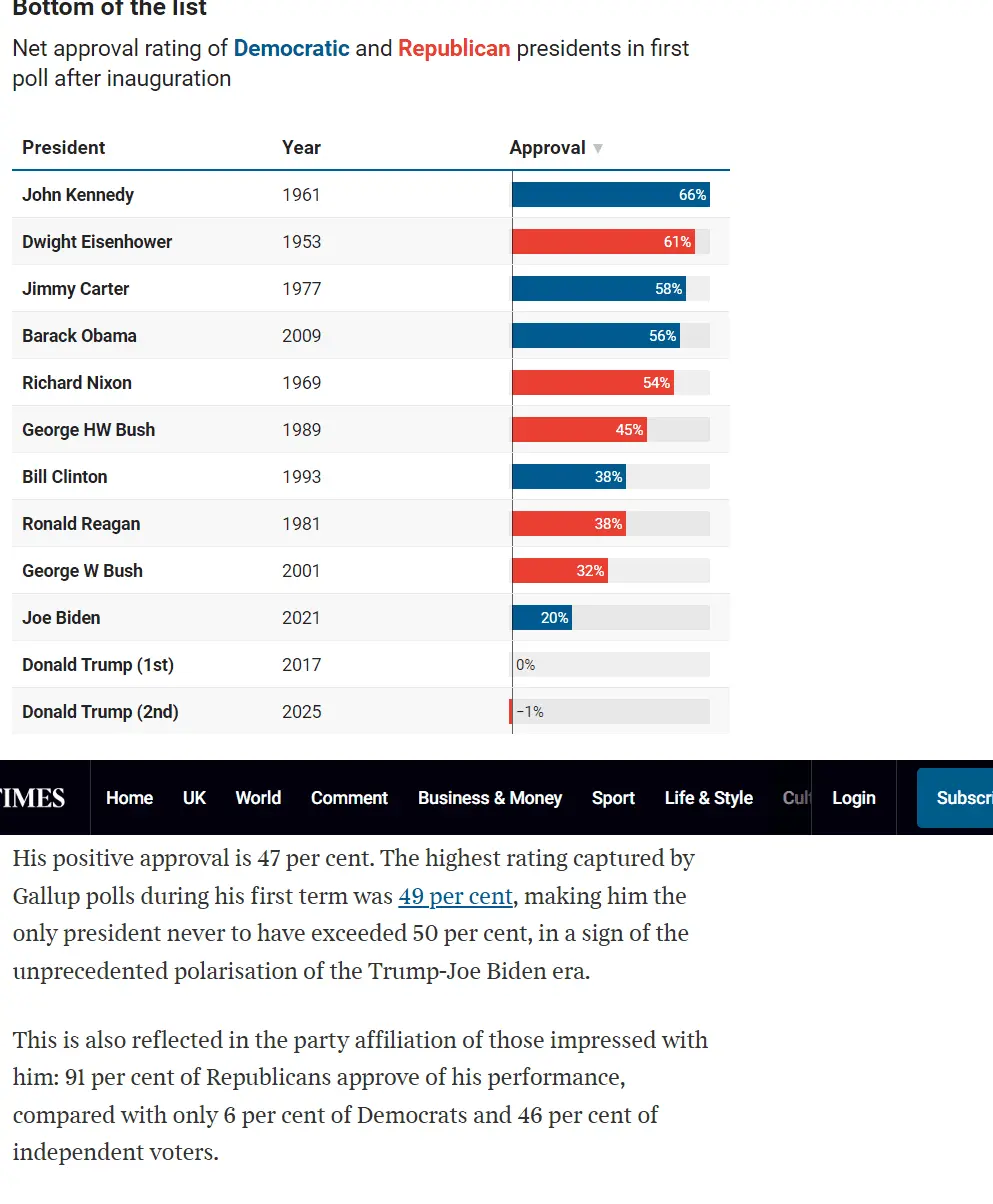
Task: Click the Times logo in navigation bar
Action: 34,798
